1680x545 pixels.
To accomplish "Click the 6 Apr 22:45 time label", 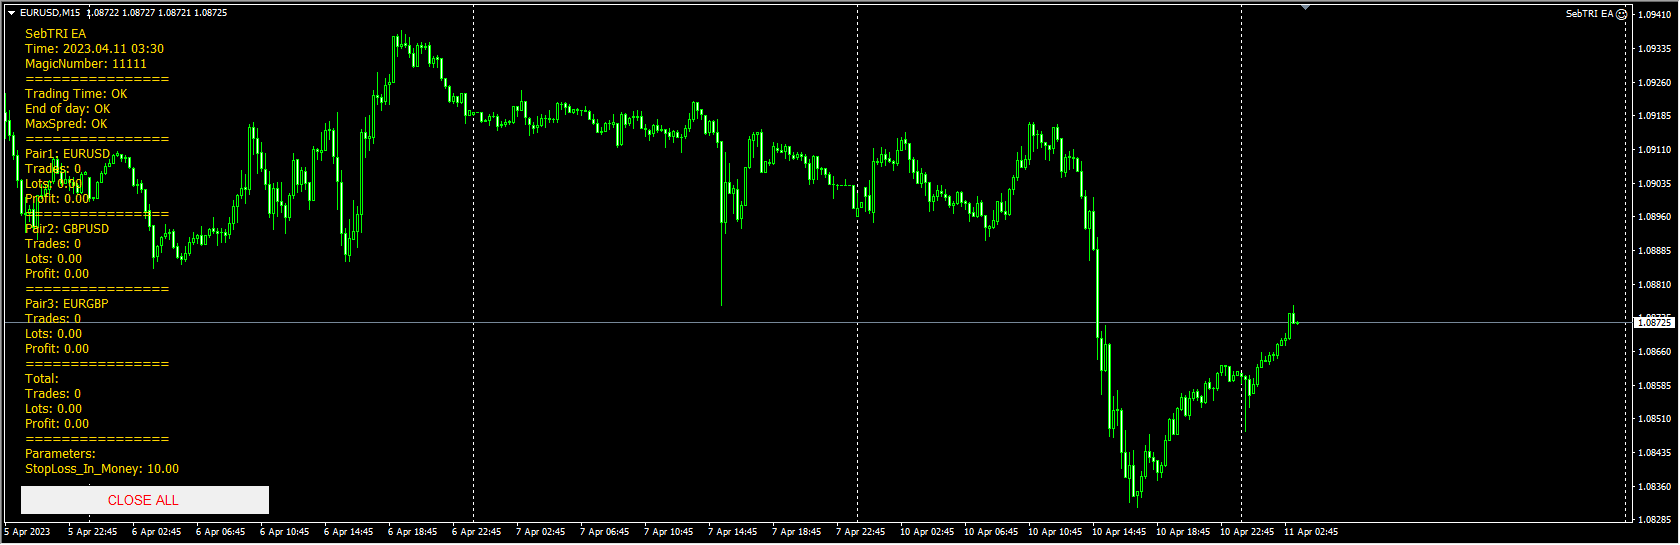I will tap(477, 532).
